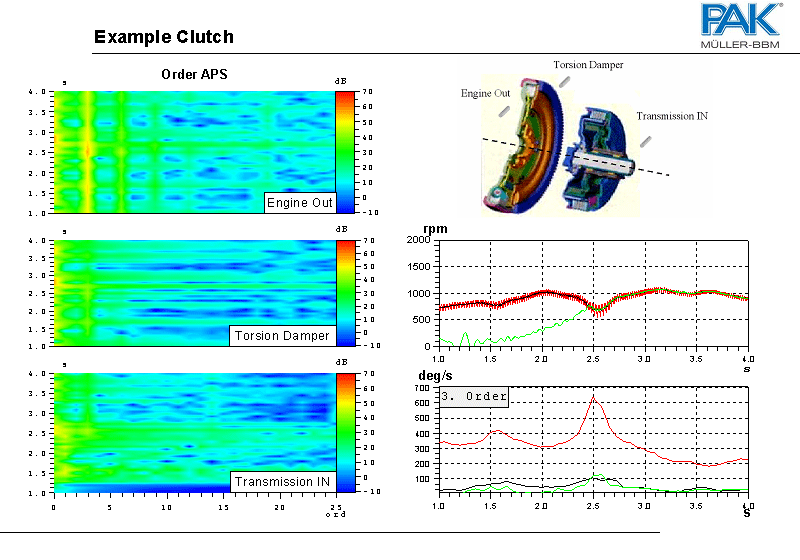The width and height of the screenshot is (800, 560).
Task: Click the 'Order APS' heading
Action: coord(195,75)
